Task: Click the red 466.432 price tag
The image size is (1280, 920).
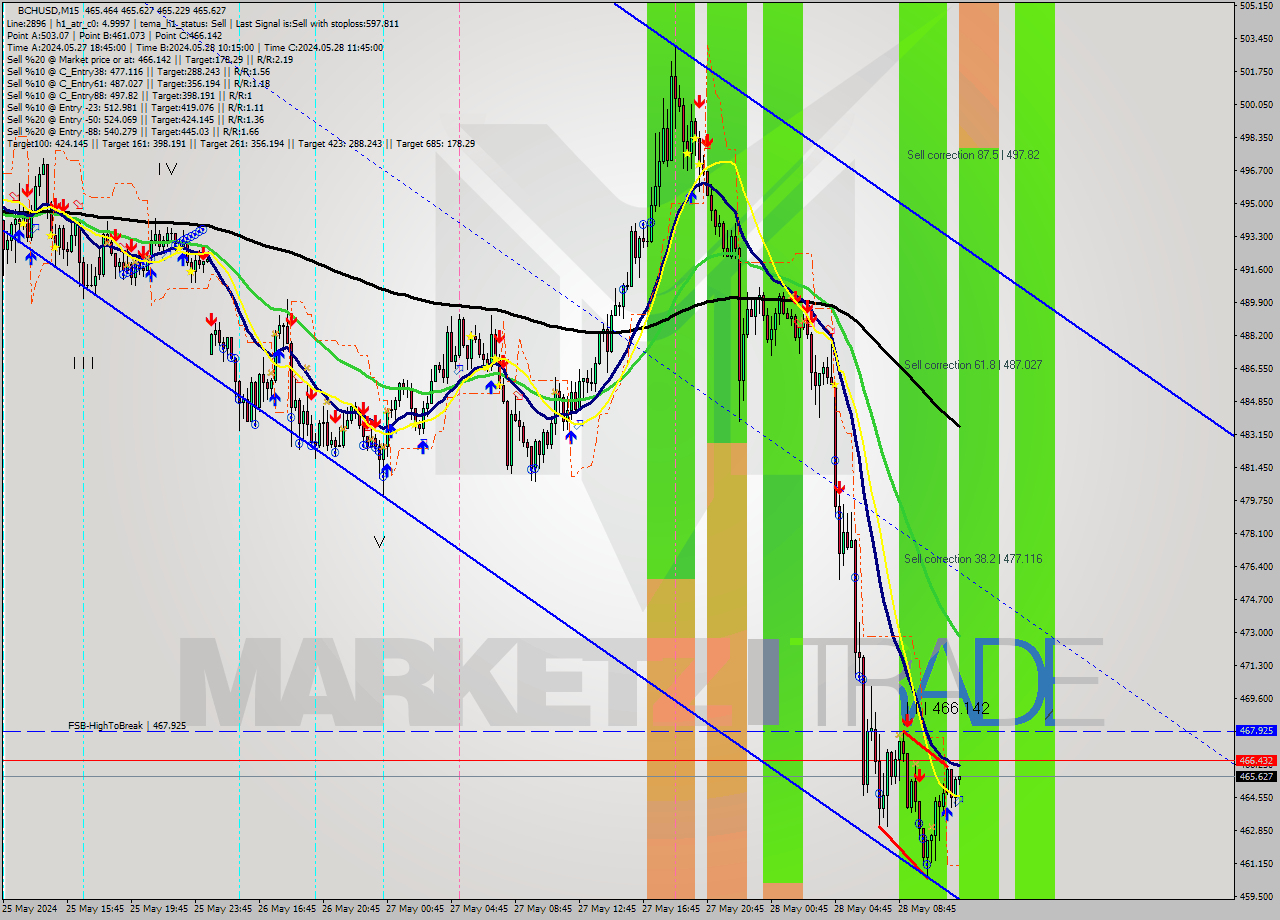Action: (x=1256, y=761)
